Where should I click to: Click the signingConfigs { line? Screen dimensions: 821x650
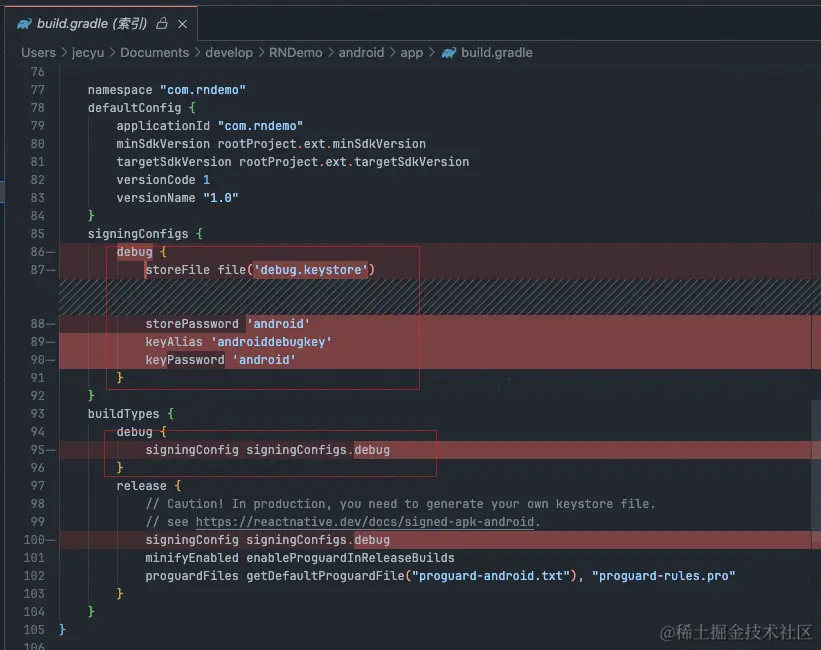145,234
